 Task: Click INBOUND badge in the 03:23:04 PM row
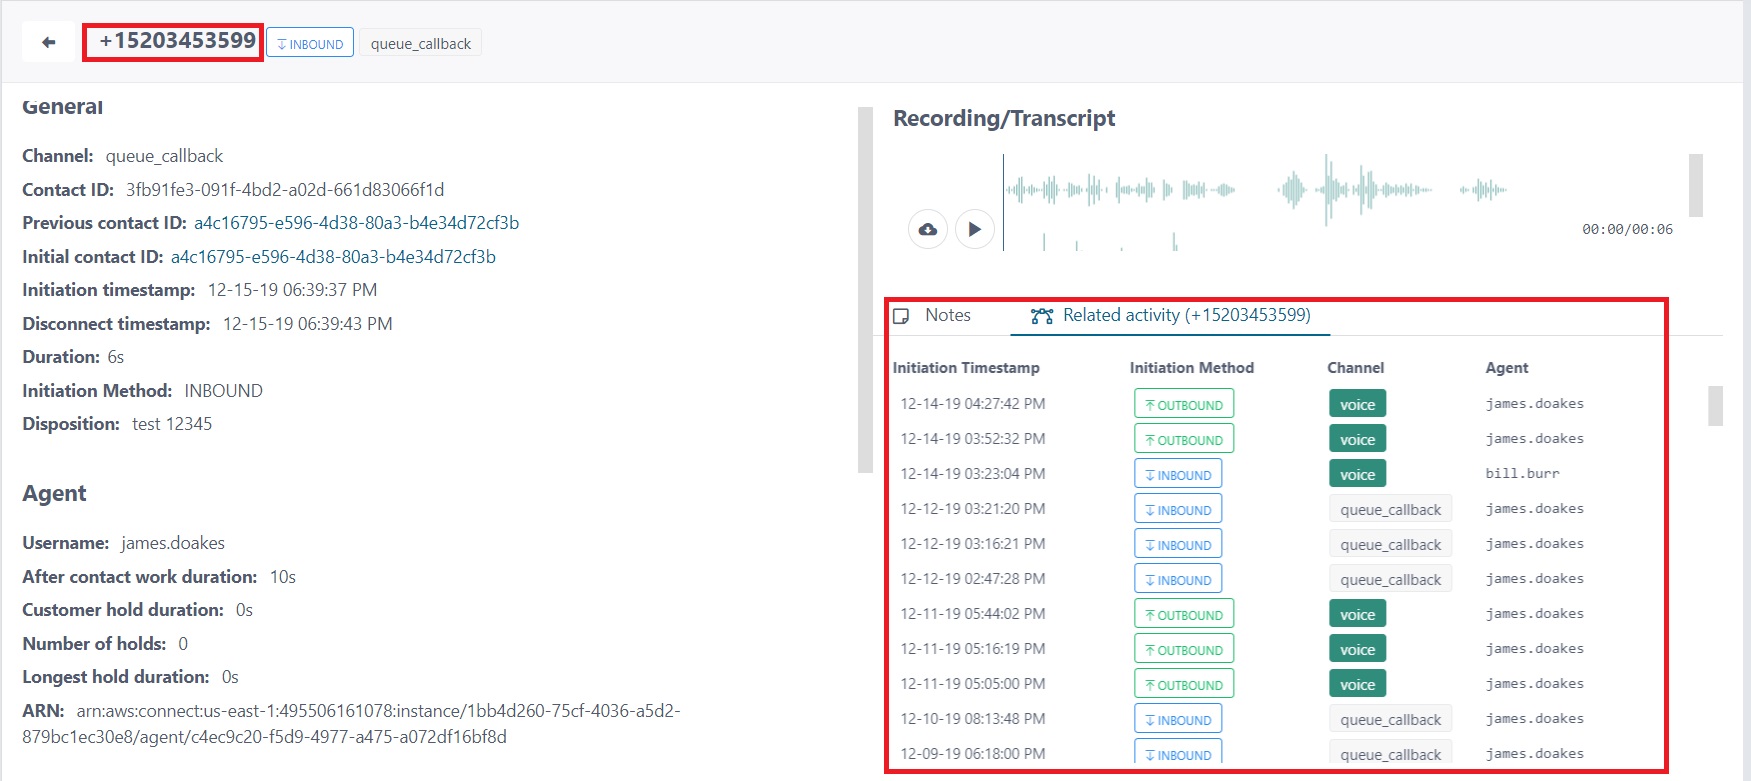click(x=1178, y=474)
